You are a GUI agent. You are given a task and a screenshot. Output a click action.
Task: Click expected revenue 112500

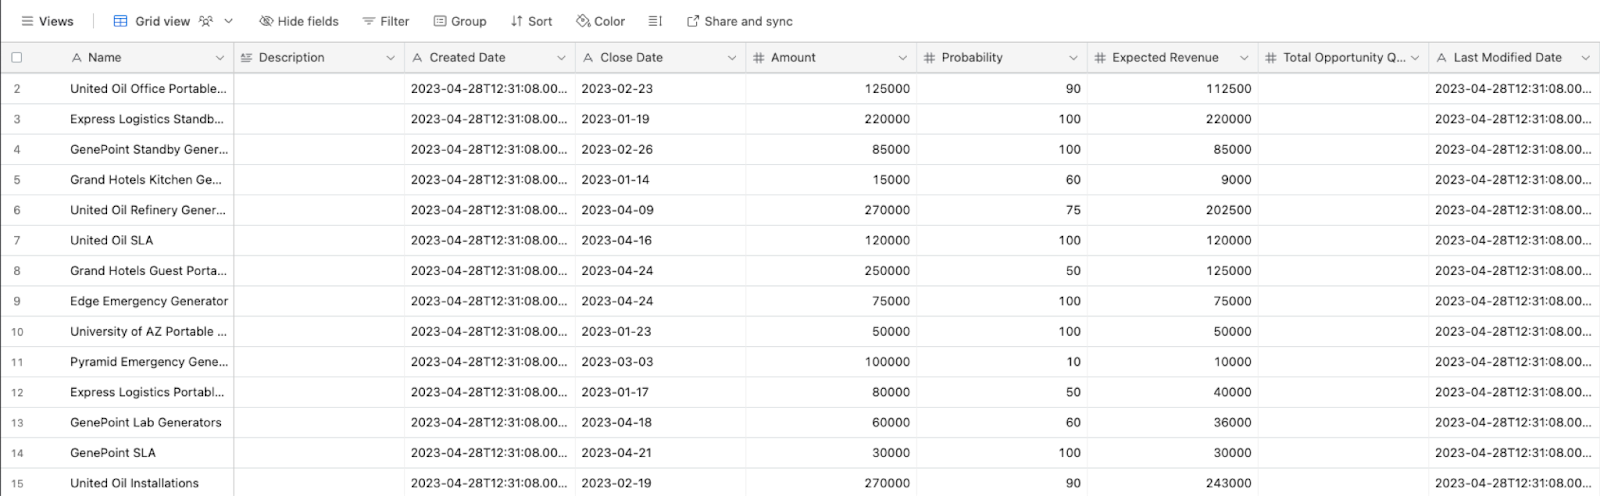(x=1228, y=89)
